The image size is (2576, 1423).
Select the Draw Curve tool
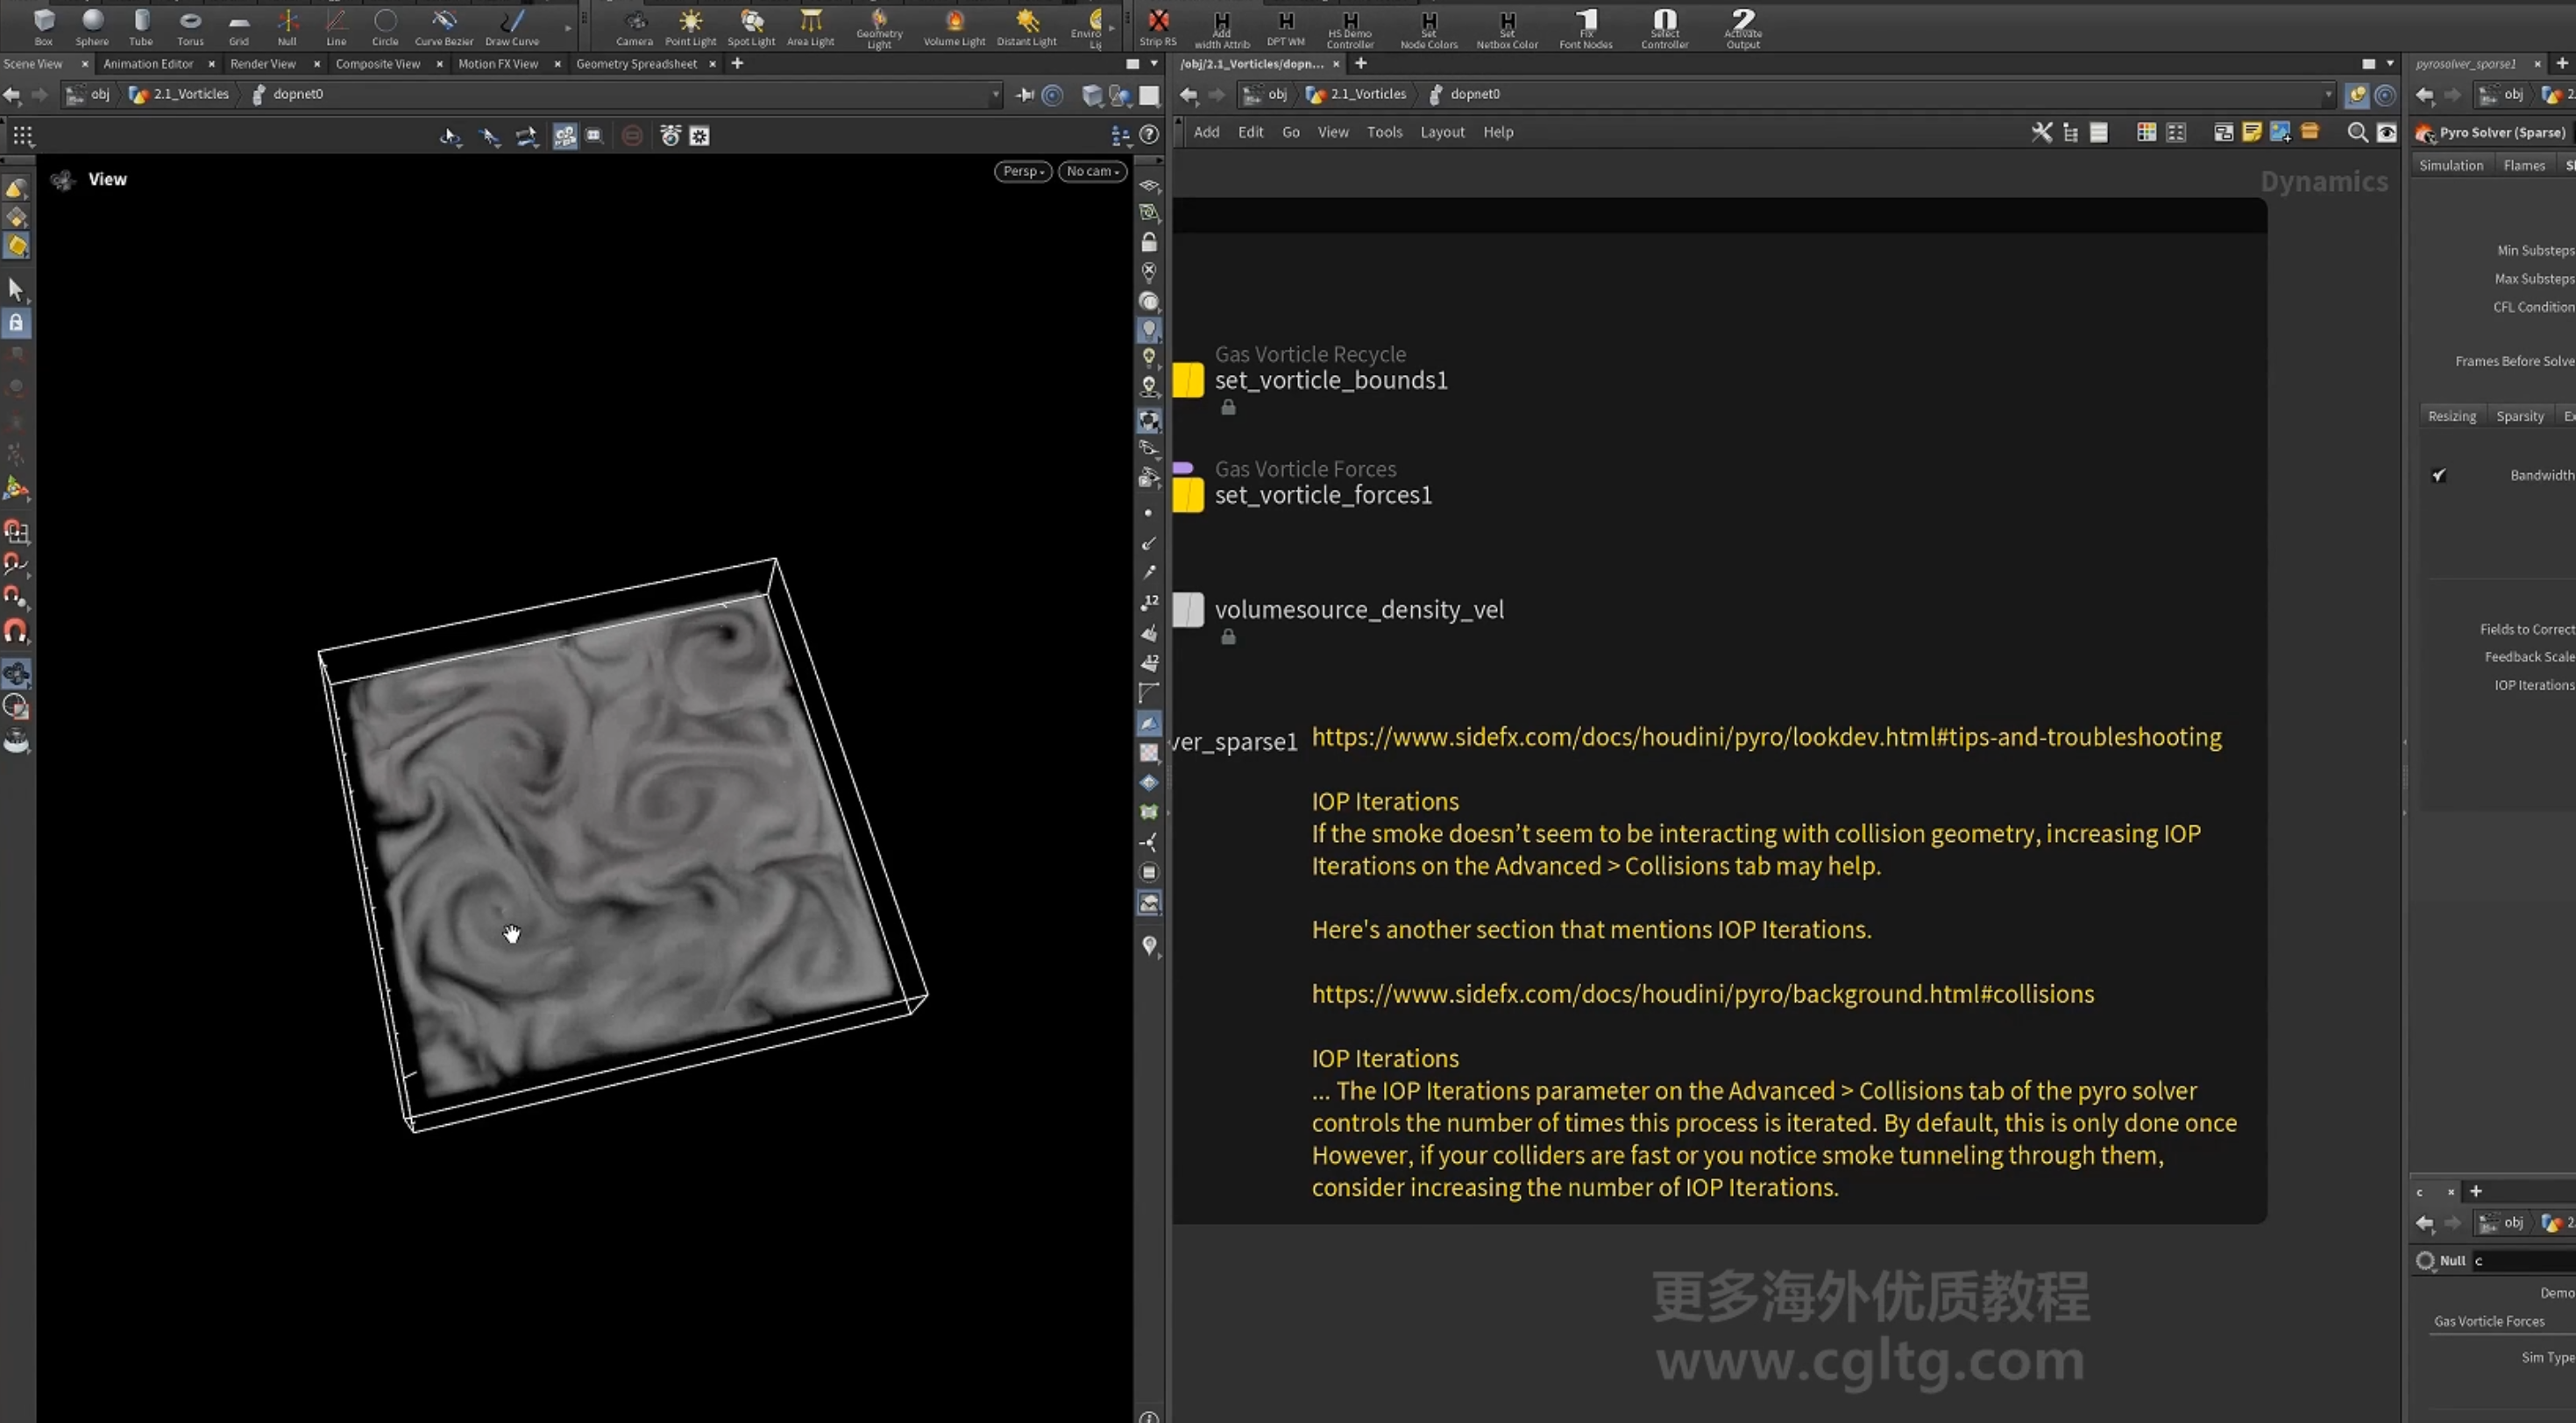512,26
